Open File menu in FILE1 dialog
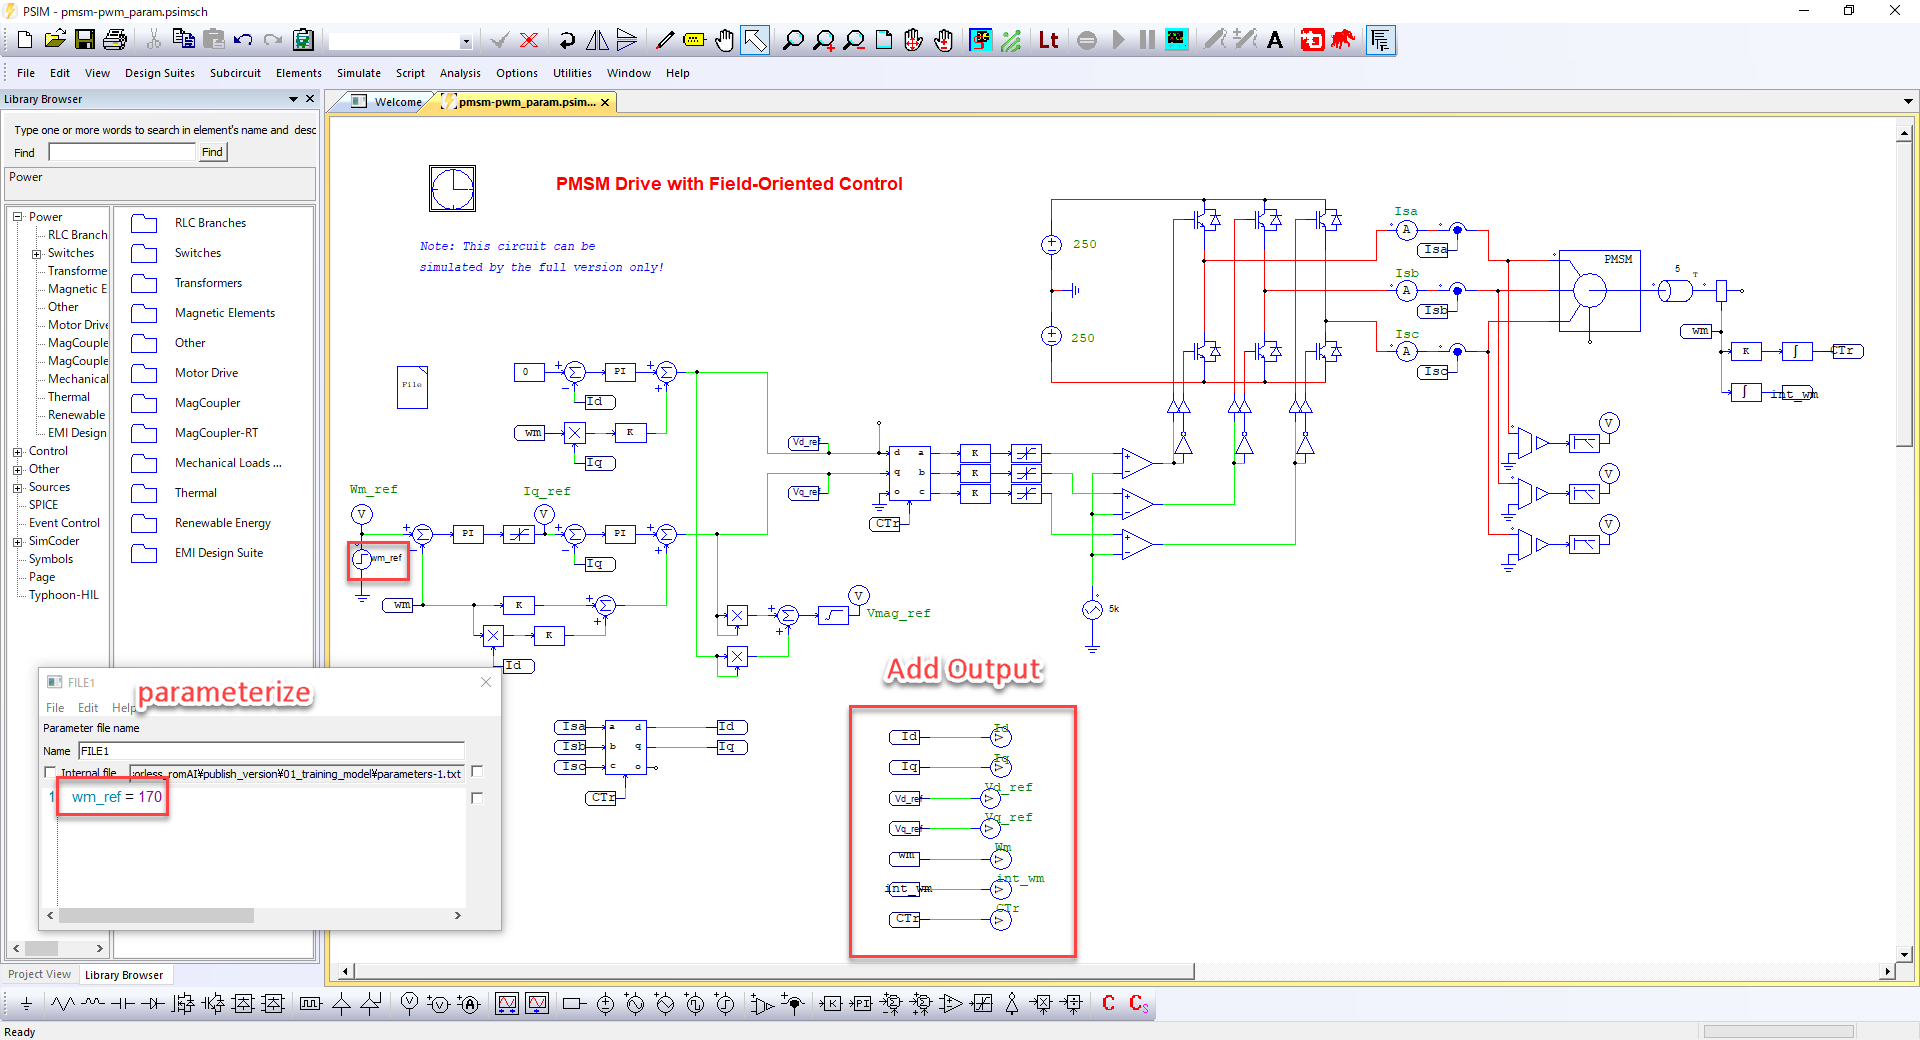Image resolution: width=1920 pixels, height=1040 pixels. pos(55,708)
